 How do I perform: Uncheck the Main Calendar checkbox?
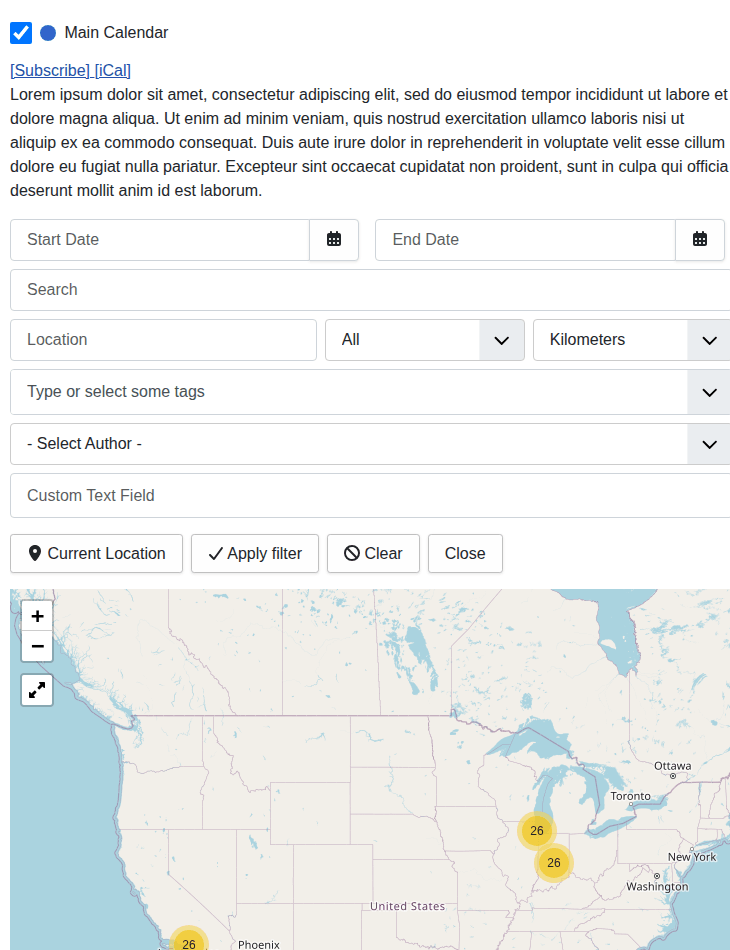coord(21,33)
